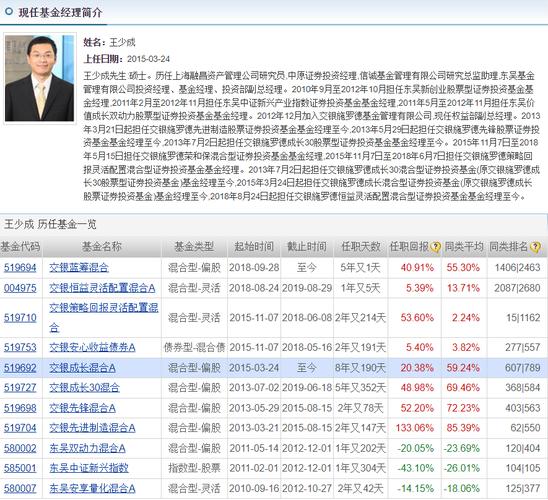Open fund code link 519727
The image size is (548, 500).
(20, 387)
